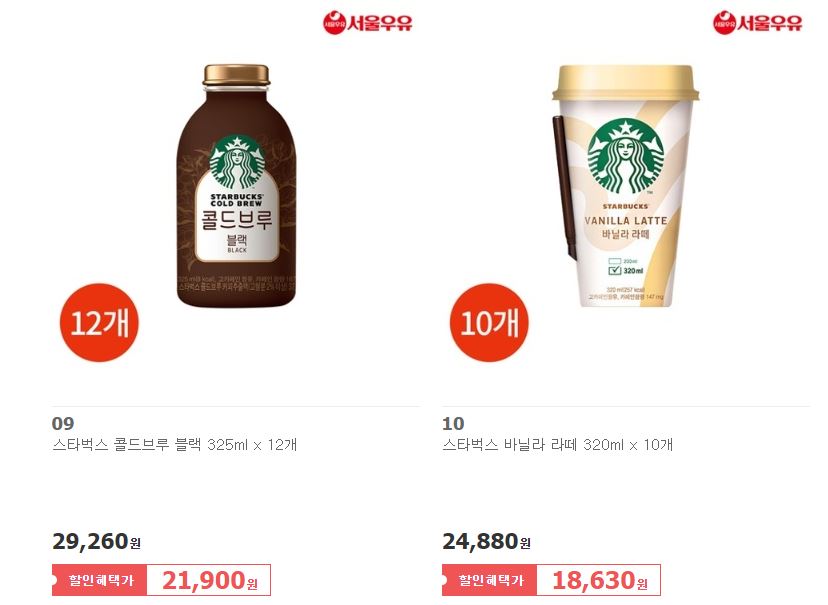The height and width of the screenshot is (605, 828).
Task: Select the discounted price 21,900원
Action: pos(209,580)
